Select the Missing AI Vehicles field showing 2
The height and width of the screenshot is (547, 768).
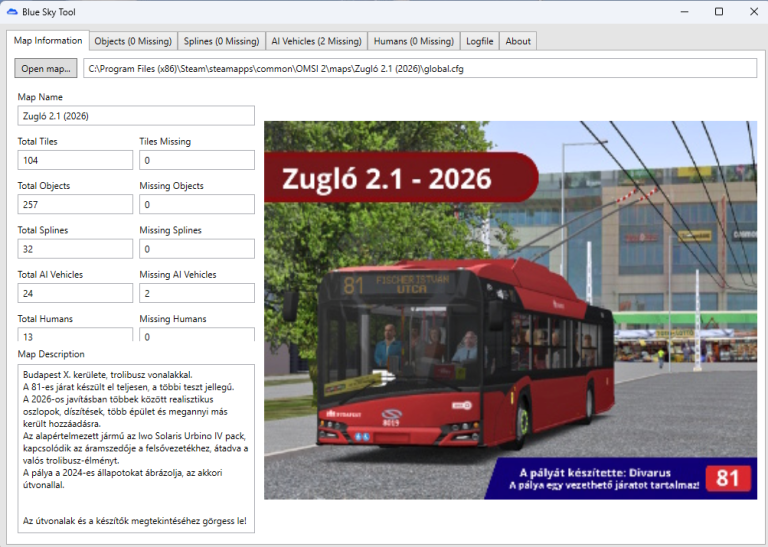click(197, 293)
